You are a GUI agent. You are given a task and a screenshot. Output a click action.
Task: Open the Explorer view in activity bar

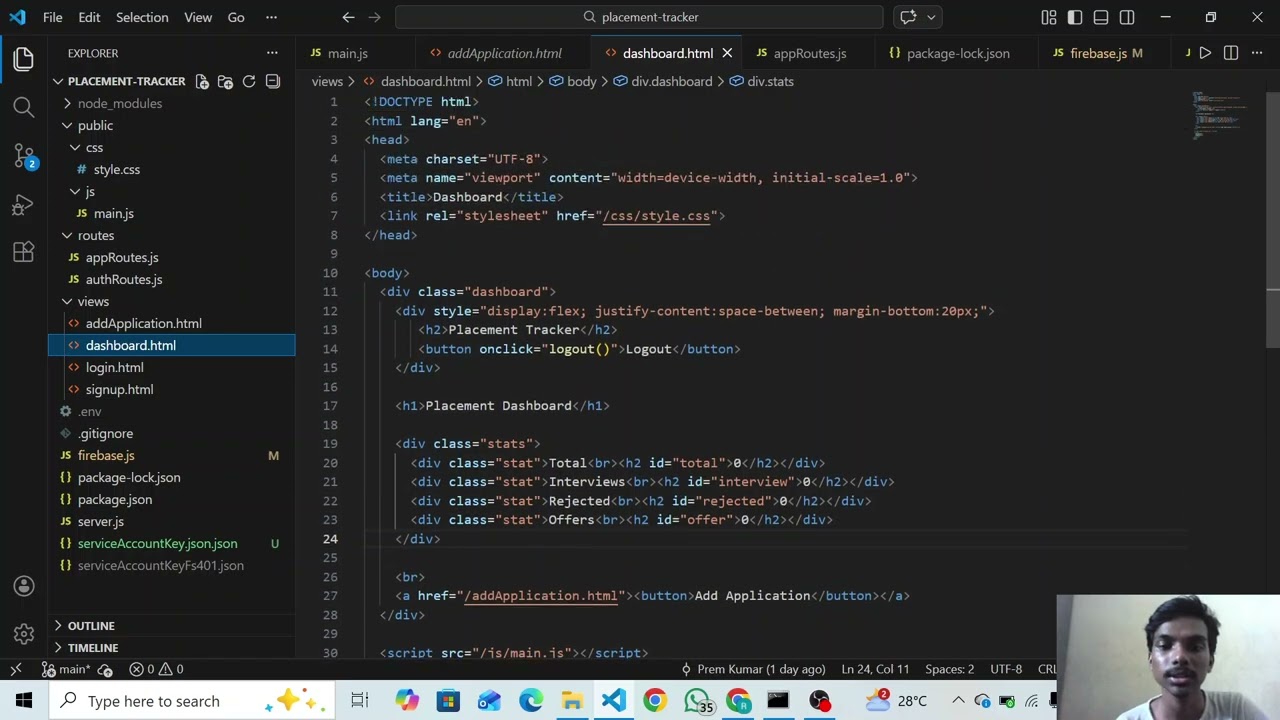[24, 59]
